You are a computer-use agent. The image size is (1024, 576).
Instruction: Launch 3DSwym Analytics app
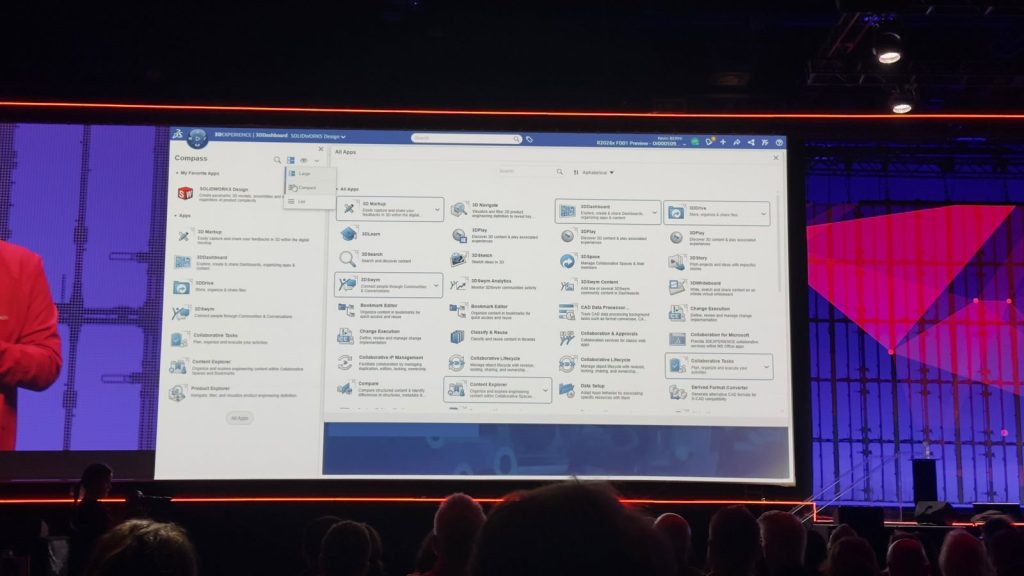[458, 284]
